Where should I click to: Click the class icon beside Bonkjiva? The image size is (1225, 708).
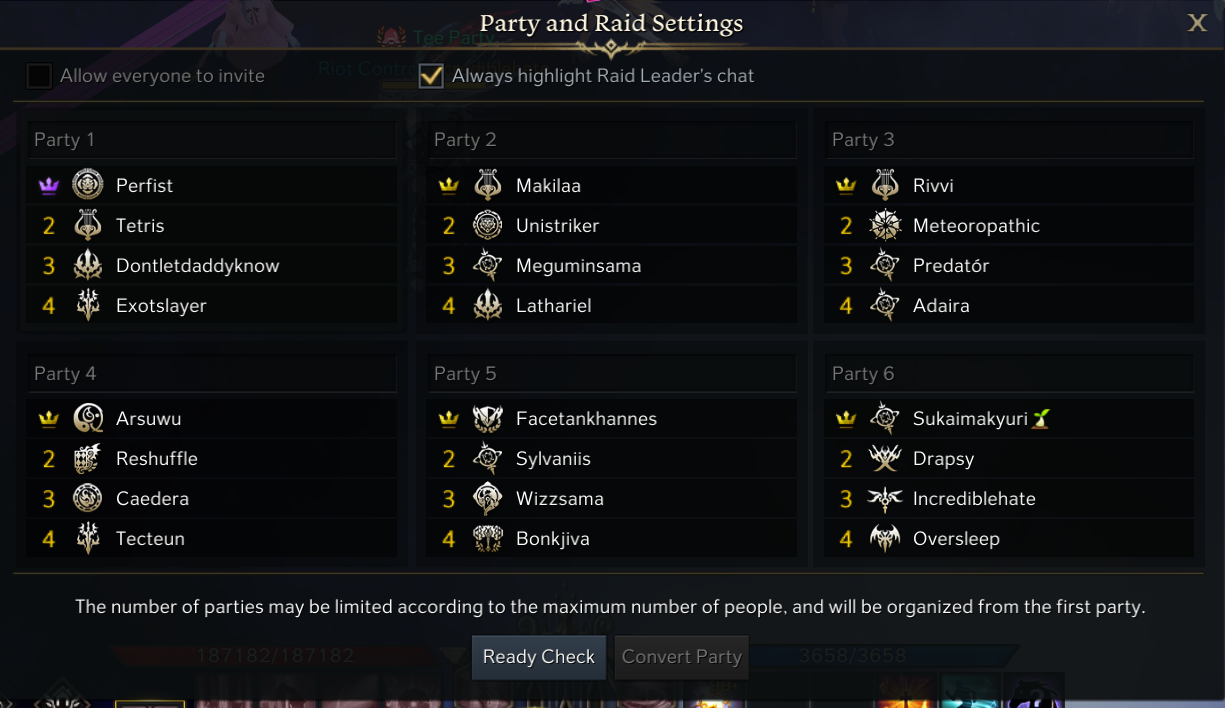click(487, 538)
